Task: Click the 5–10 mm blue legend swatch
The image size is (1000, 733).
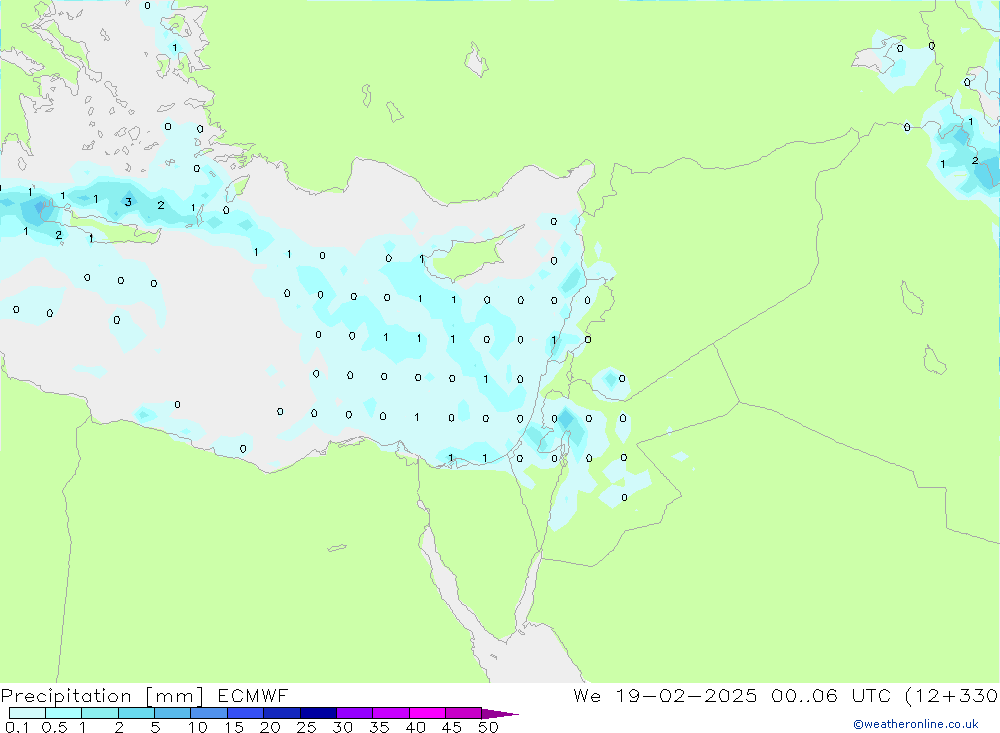Action: (172, 713)
